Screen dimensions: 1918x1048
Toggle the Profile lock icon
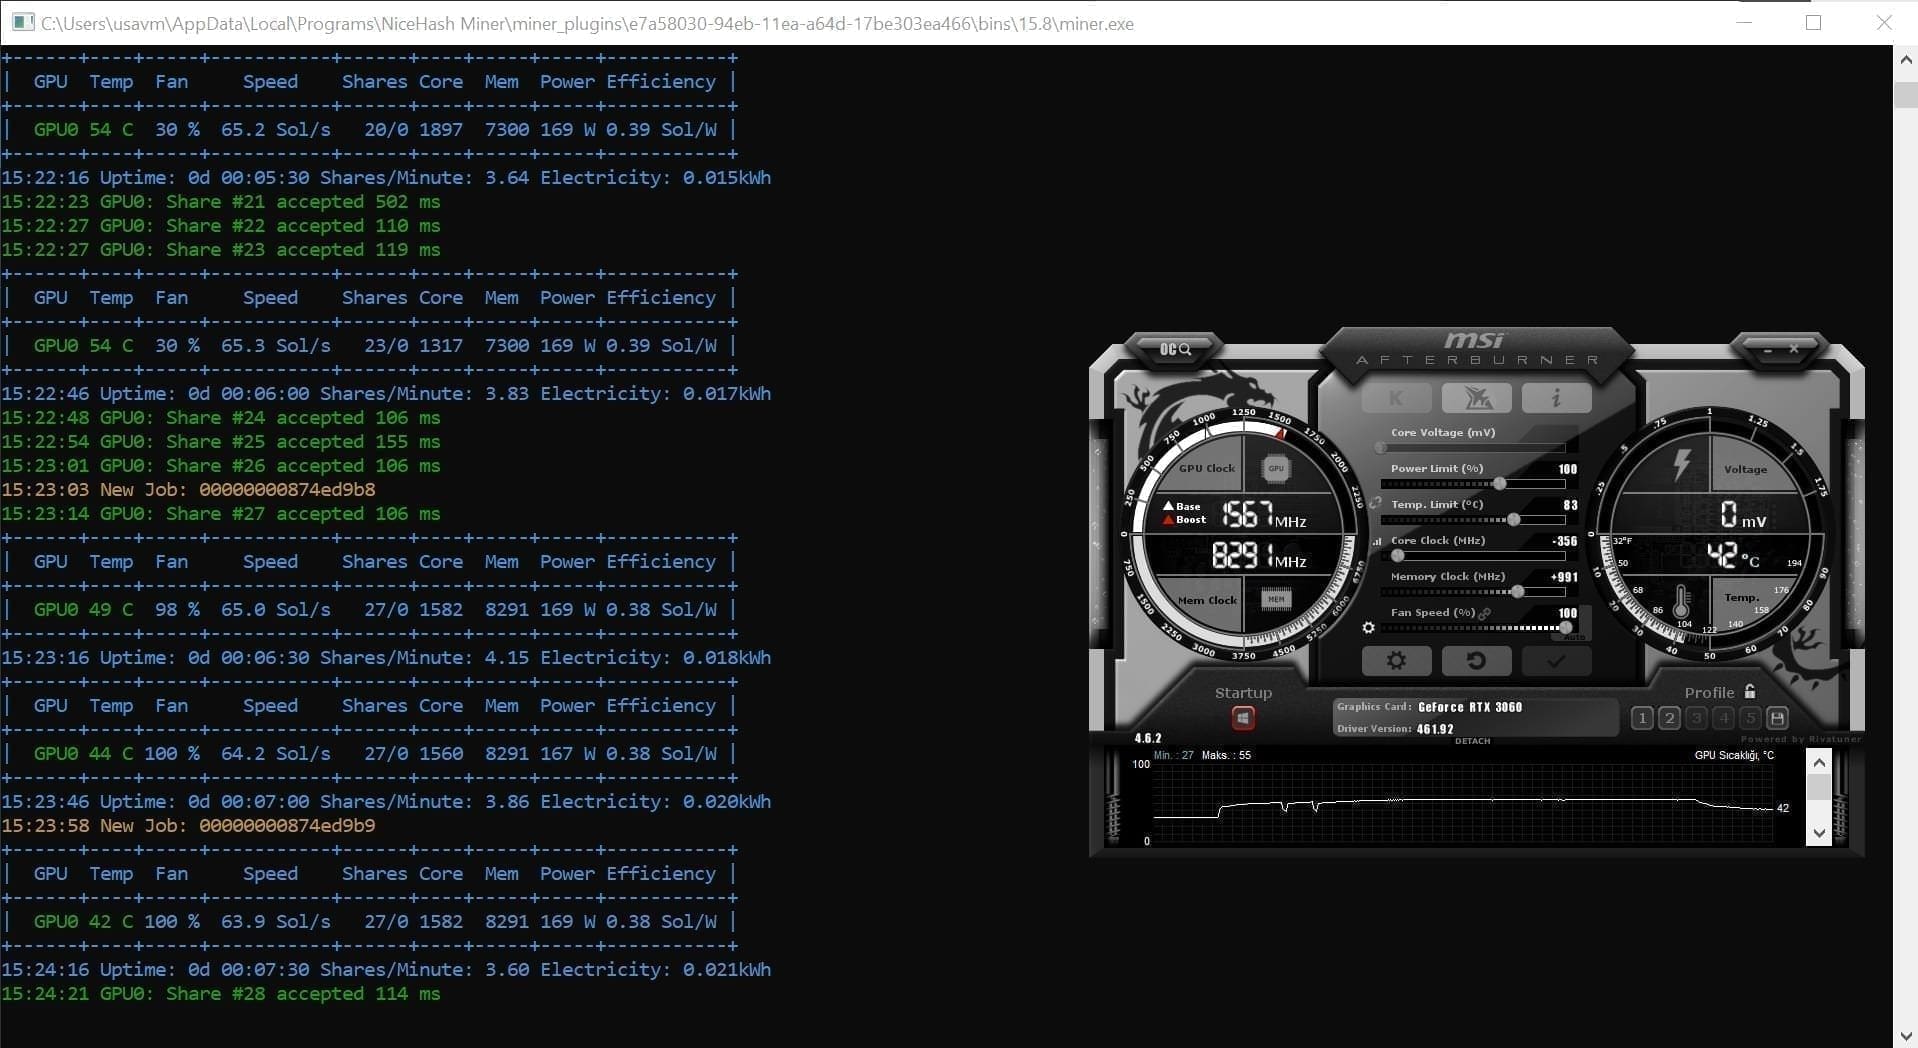1750,691
